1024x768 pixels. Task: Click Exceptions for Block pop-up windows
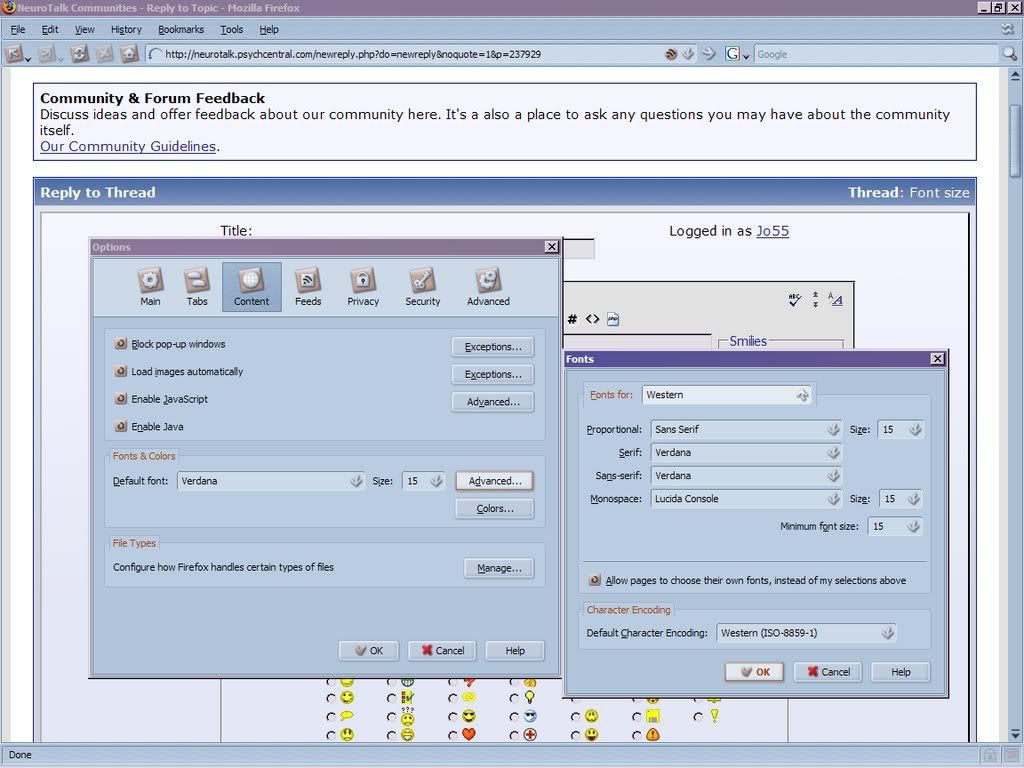click(493, 347)
